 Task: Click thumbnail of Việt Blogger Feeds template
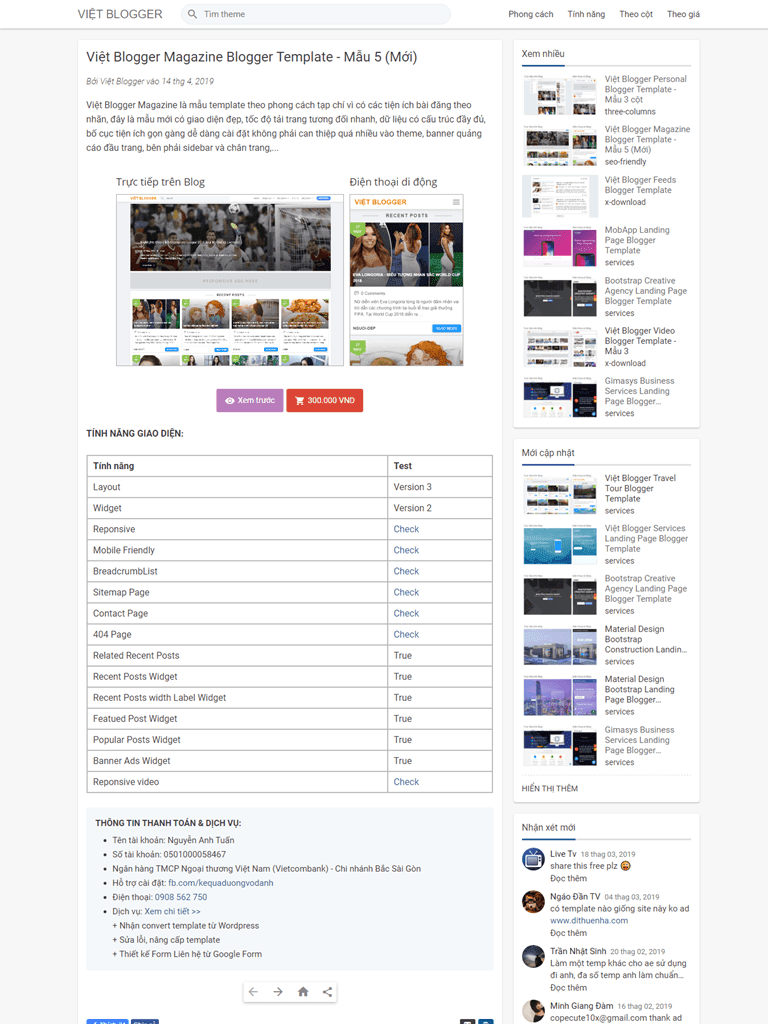pyautogui.click(x=560, y=196)
